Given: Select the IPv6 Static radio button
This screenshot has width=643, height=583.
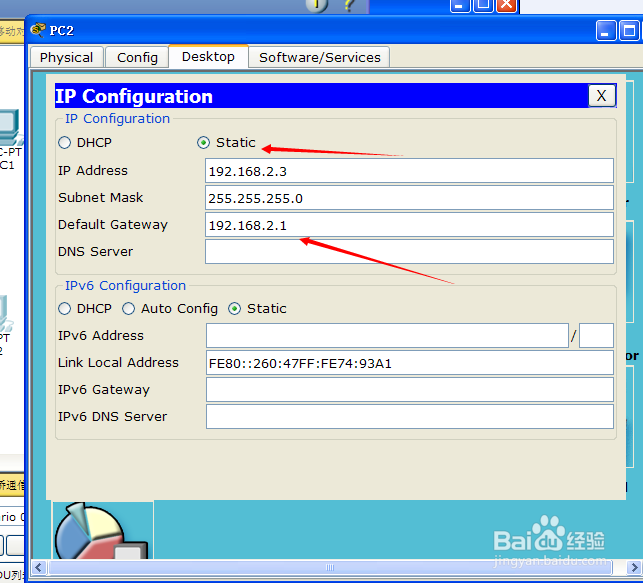Looking at the screenshot, I should (235, 309).
